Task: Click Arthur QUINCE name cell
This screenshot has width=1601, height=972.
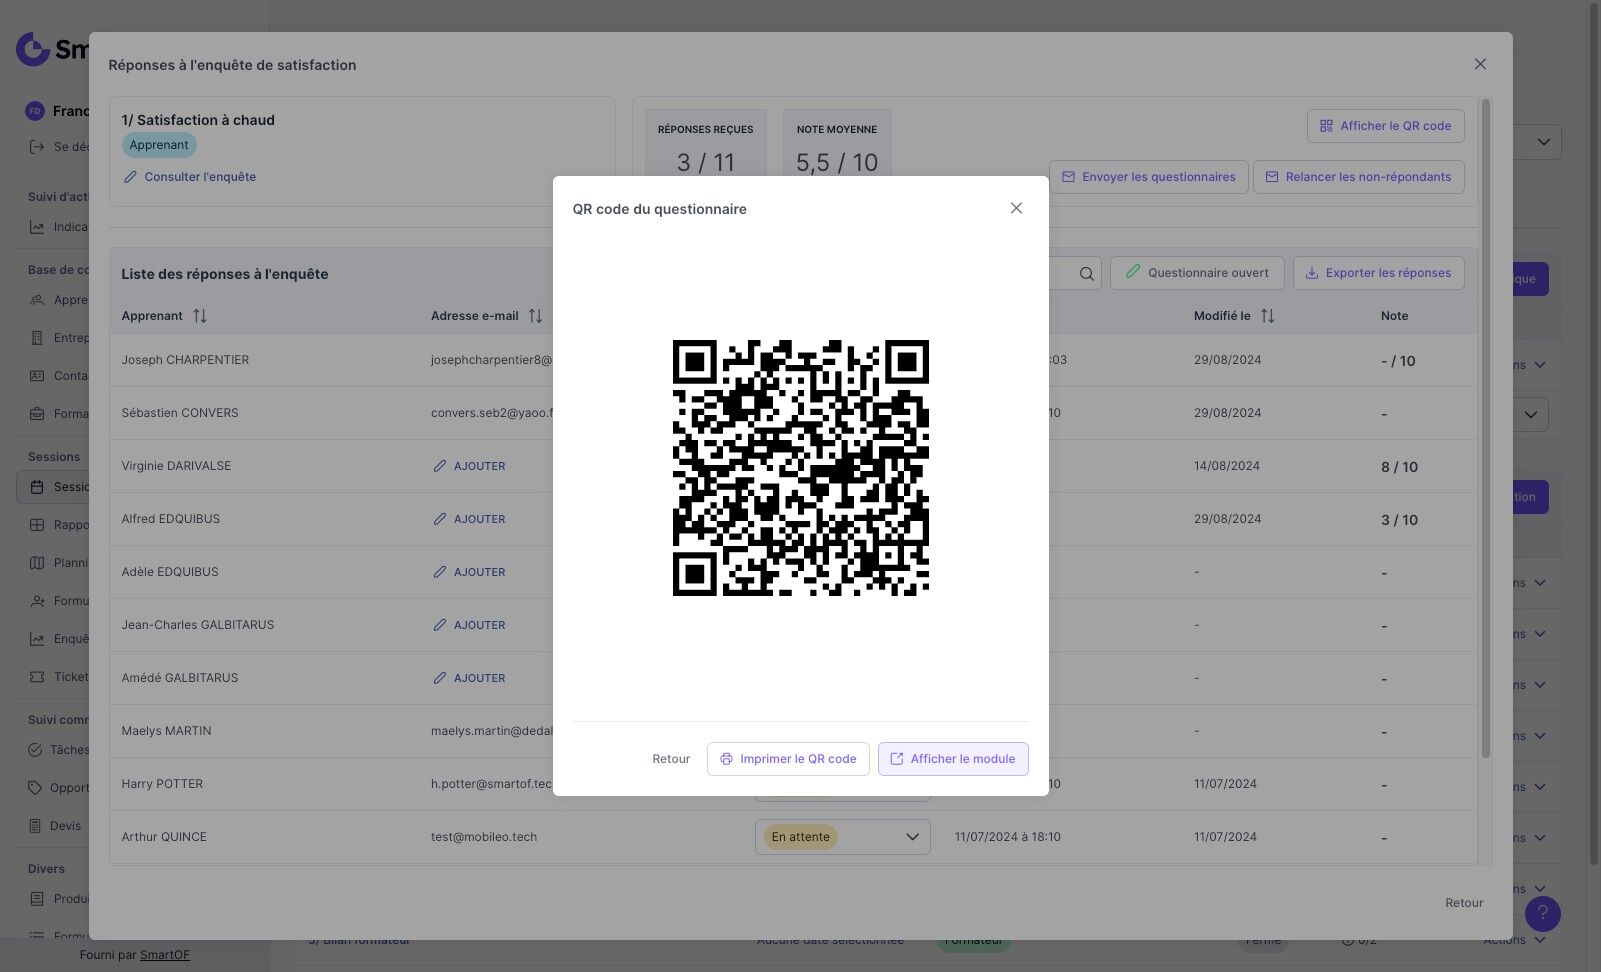Action: [164, 837]
